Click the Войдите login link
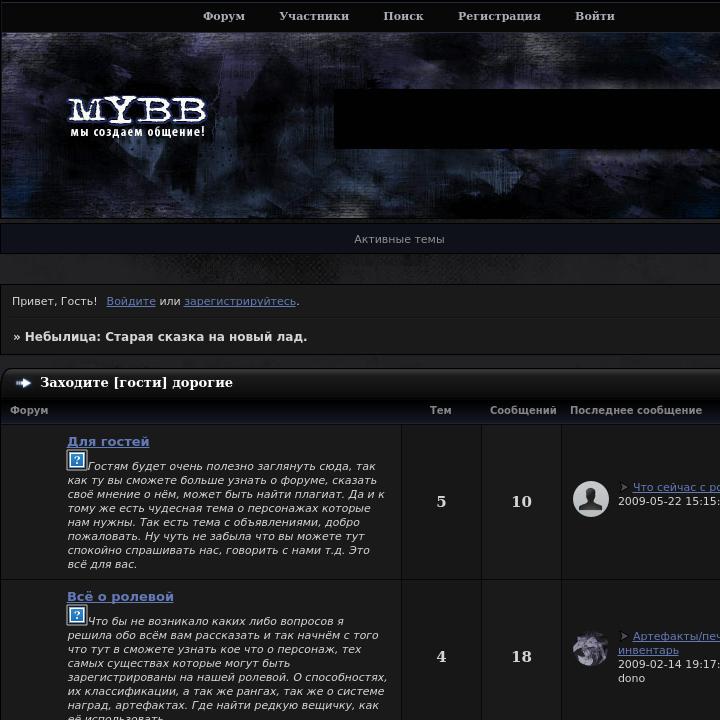Image resolution: width=720 pixels, height=720 pixels. pos(131,301)
